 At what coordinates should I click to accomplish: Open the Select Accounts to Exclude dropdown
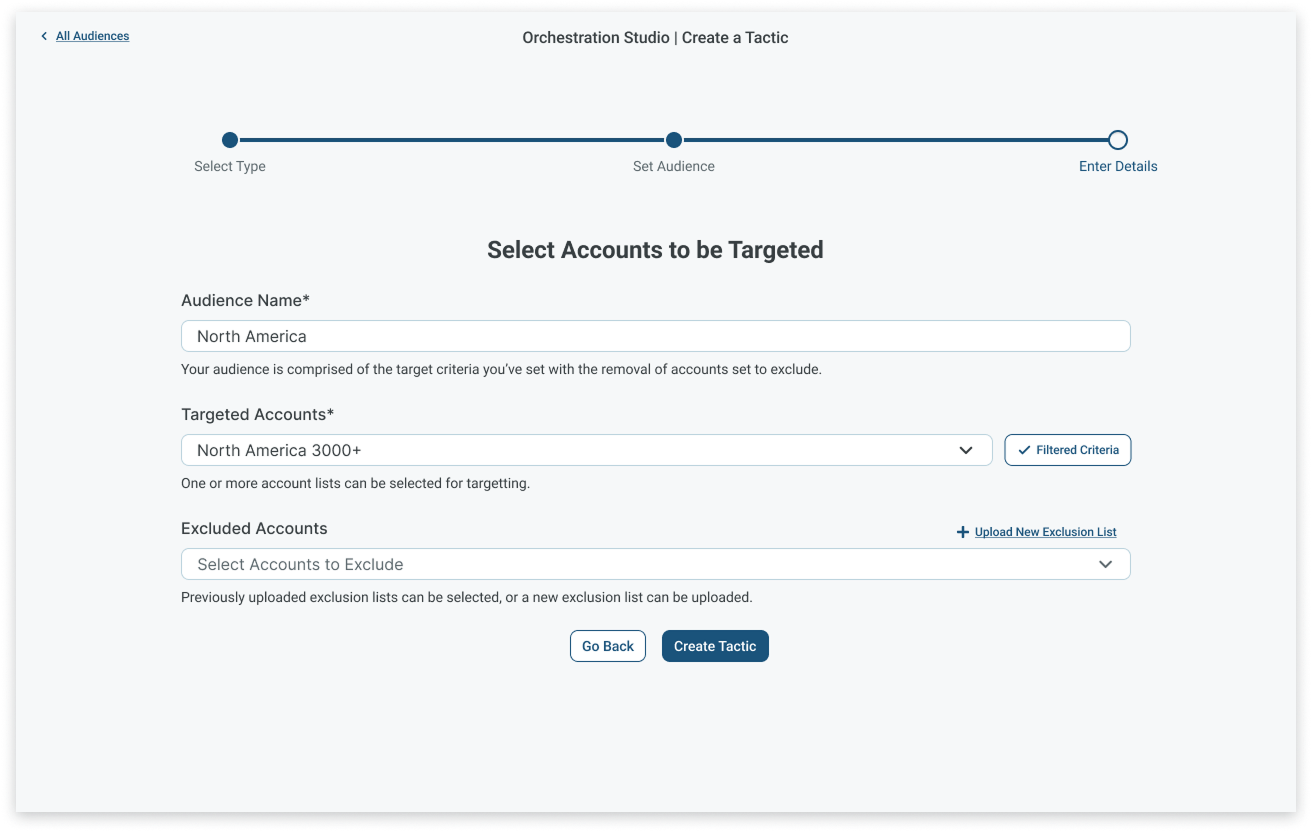point(656,564)
